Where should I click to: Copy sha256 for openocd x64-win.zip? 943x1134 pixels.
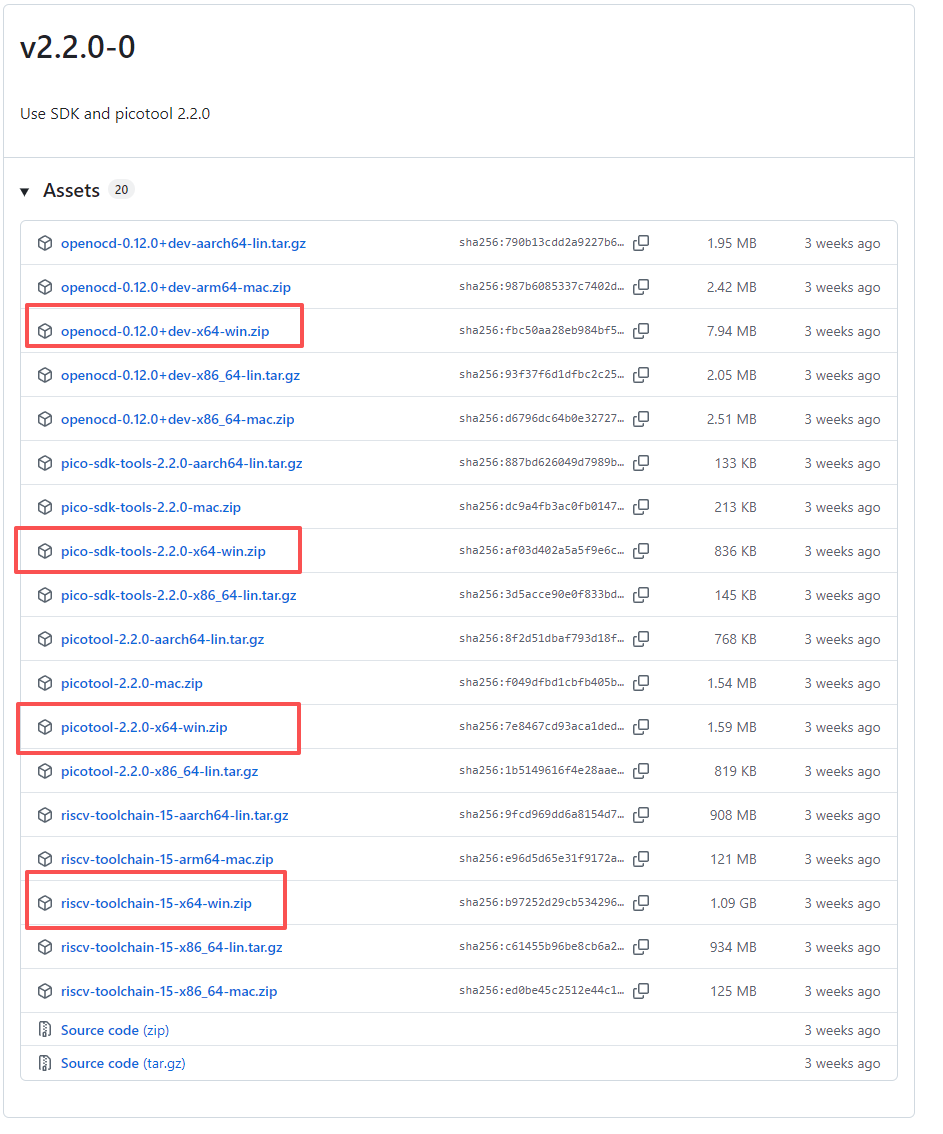(x=641, y=331)
